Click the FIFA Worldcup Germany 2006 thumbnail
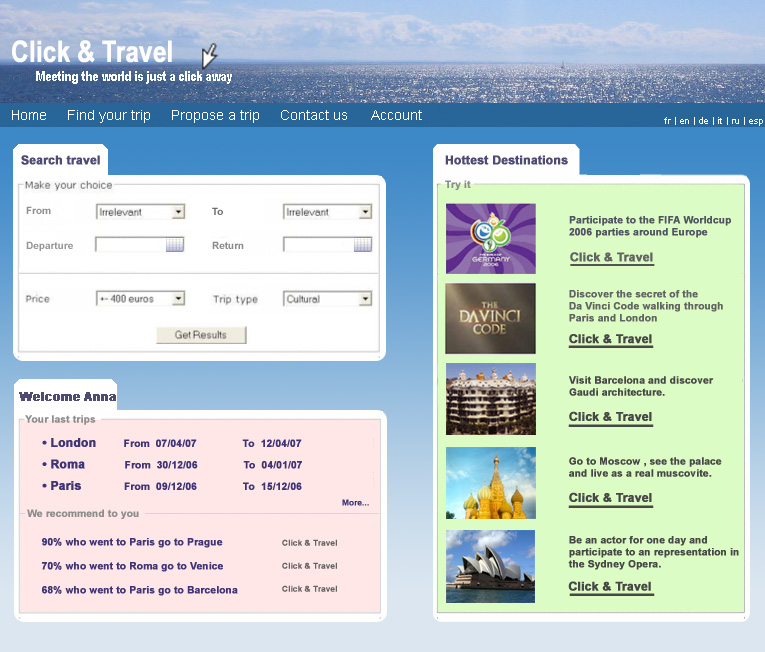 point(490,239)
